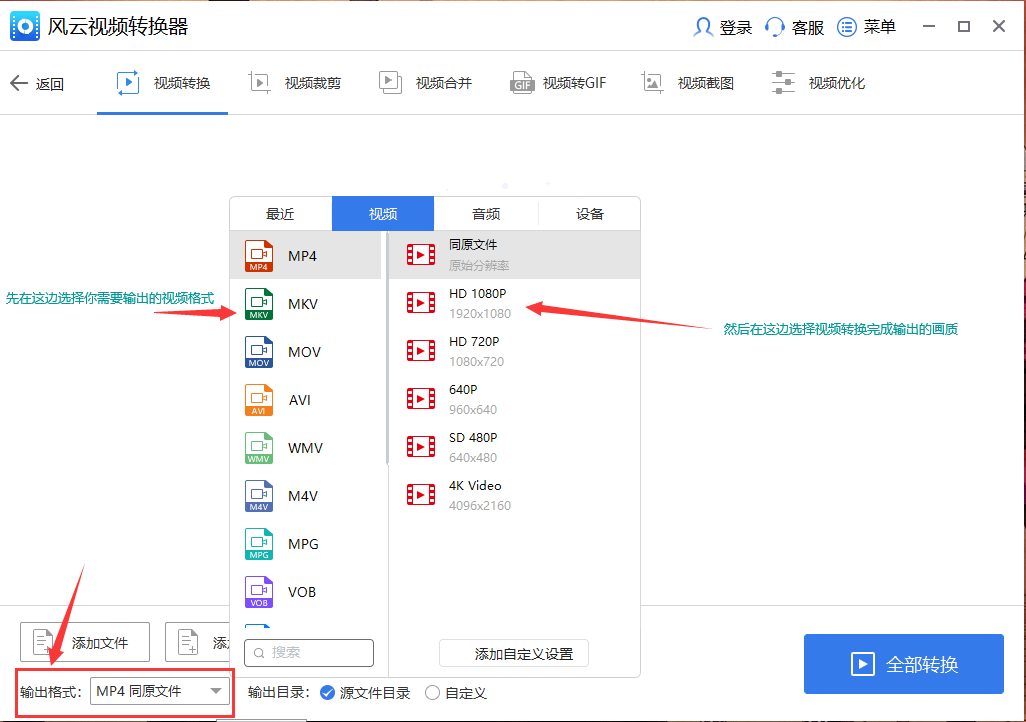Switch to the 设备 format tab
The width and height of the screenshot is (1026, 722).
[590, 214]
